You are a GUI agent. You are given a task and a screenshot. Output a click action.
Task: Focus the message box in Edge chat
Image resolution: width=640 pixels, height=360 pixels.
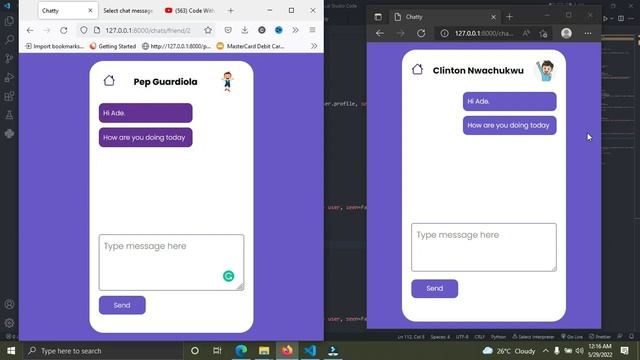(484, 247)
